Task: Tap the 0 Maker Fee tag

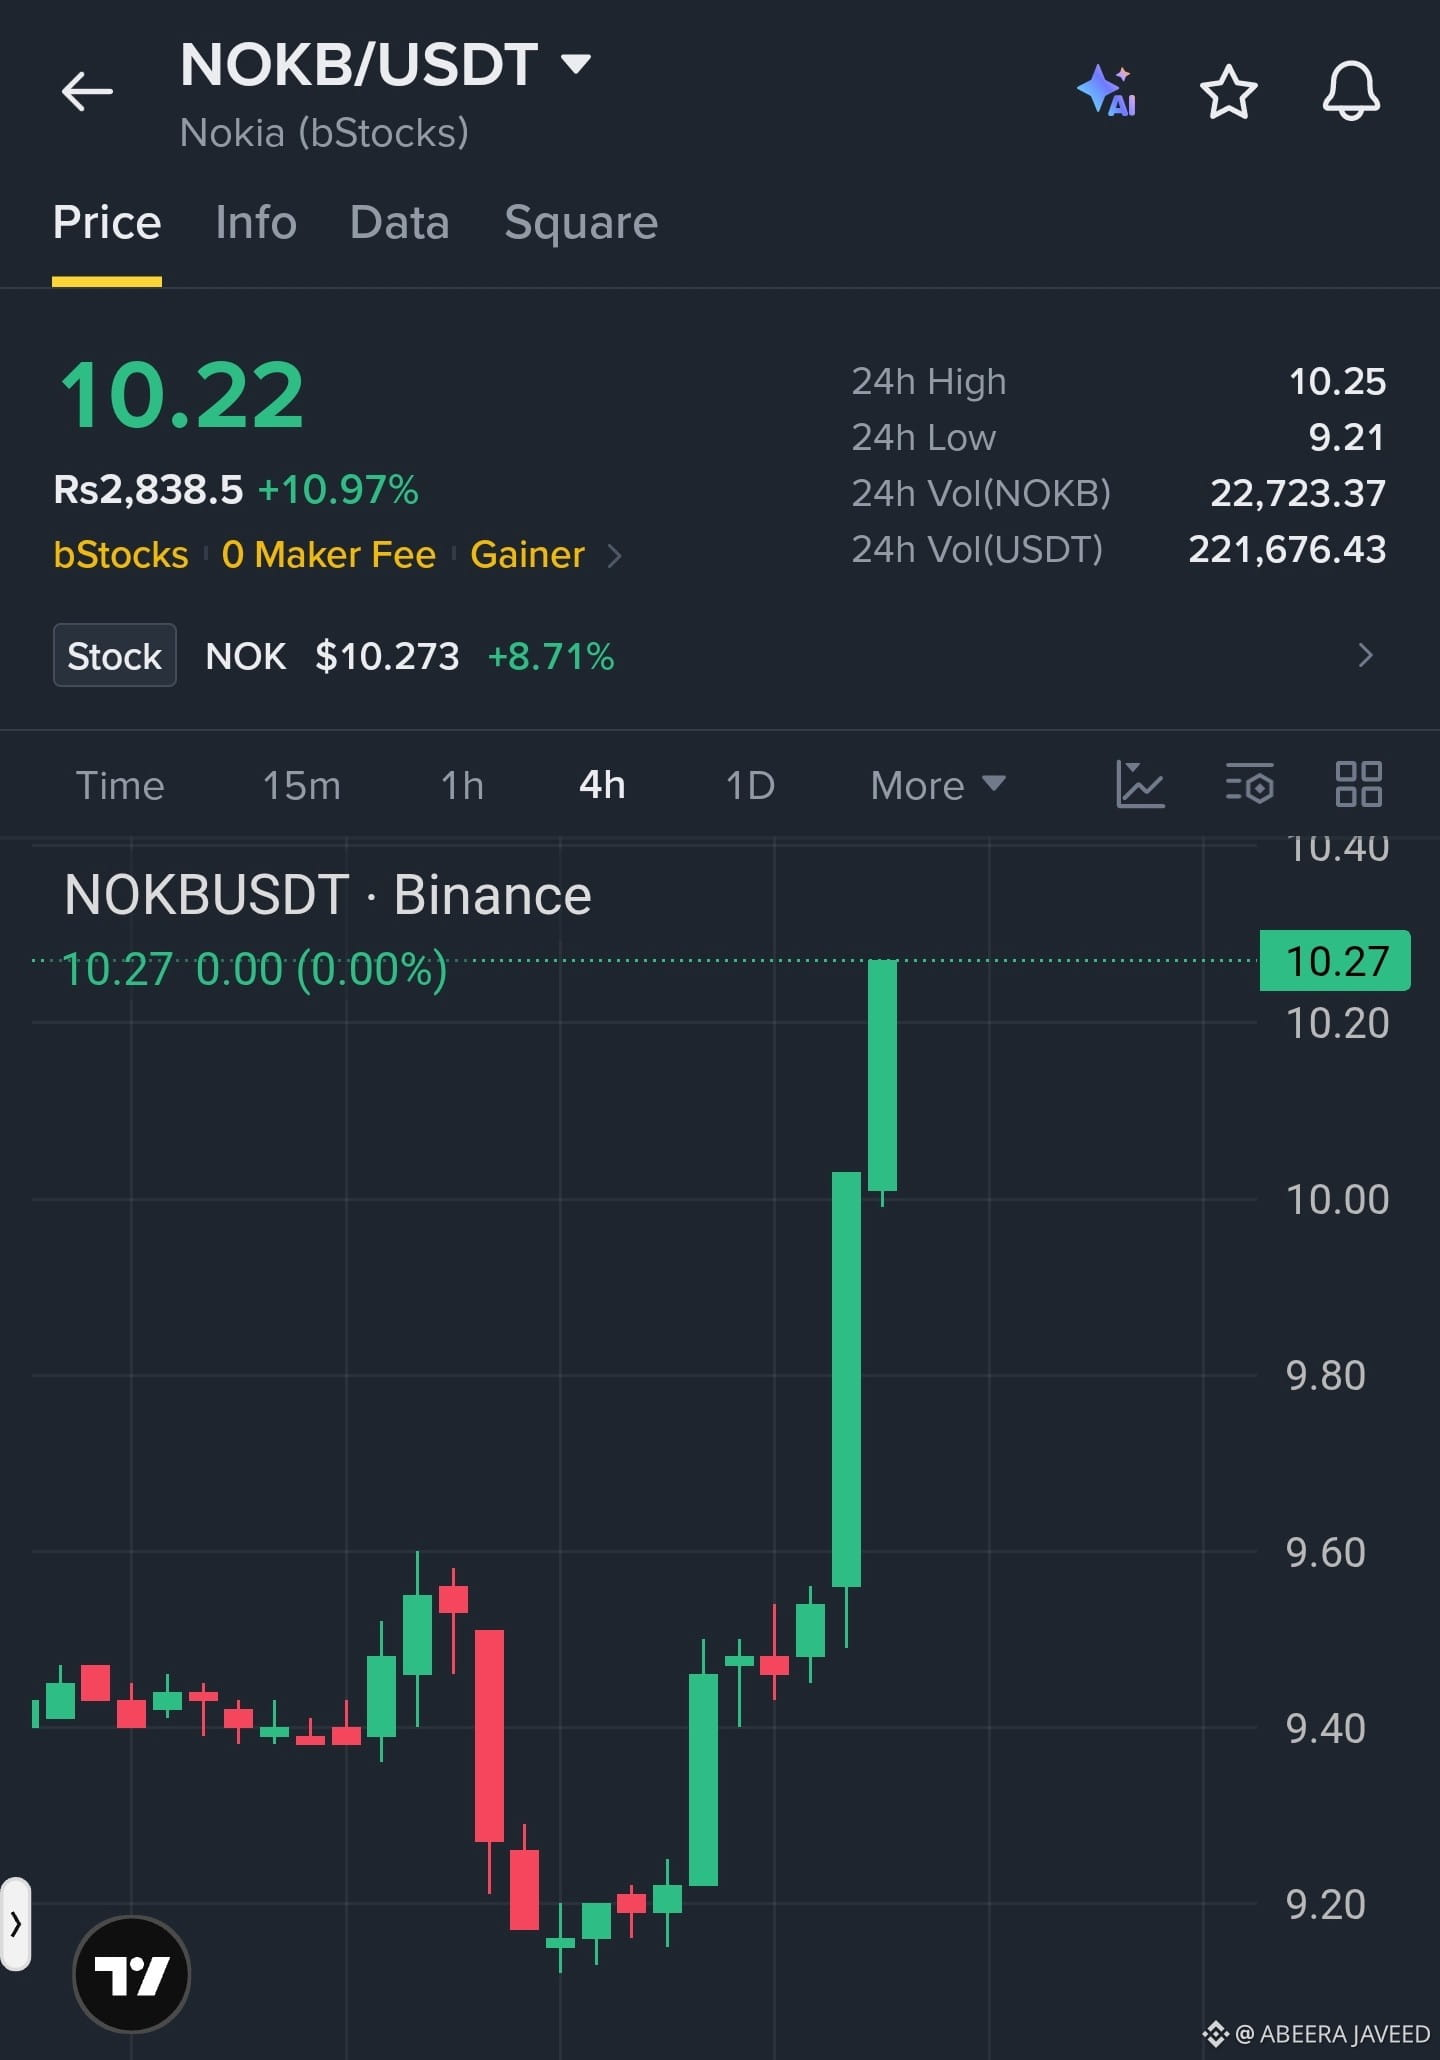Action: 329,554
